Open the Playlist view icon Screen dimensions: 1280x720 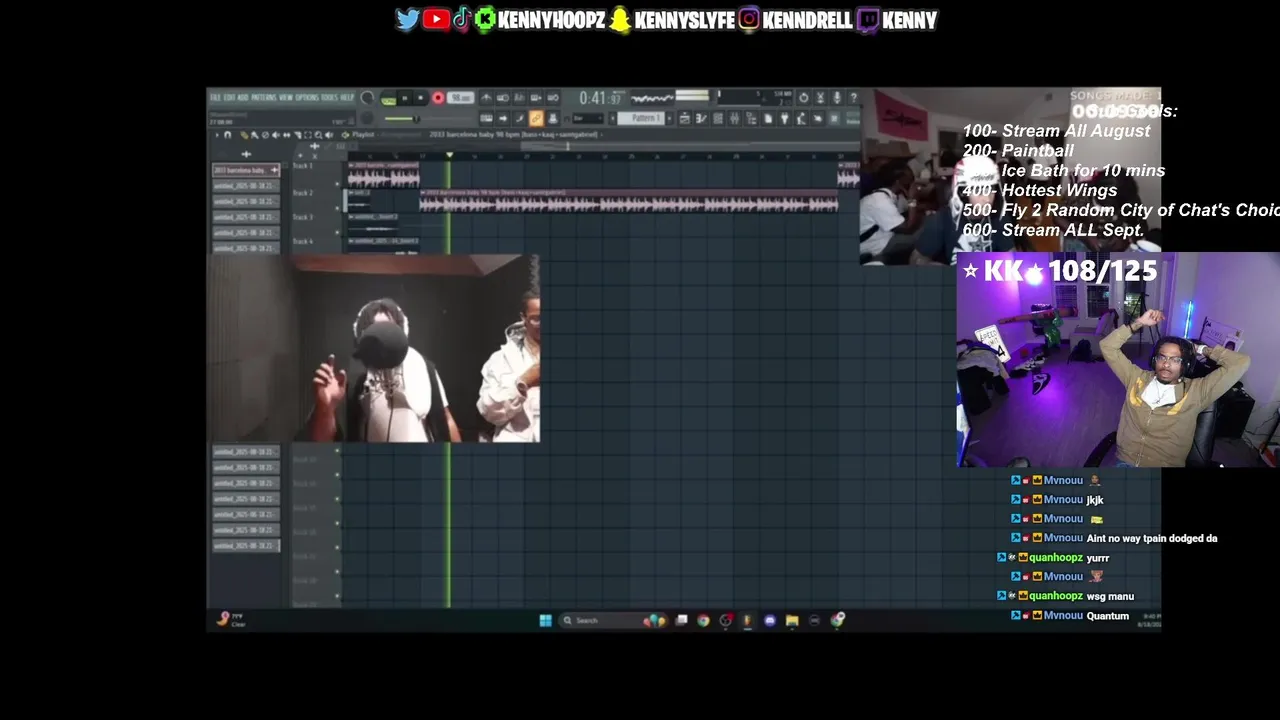pyautogui.click(x=685, y=118)
